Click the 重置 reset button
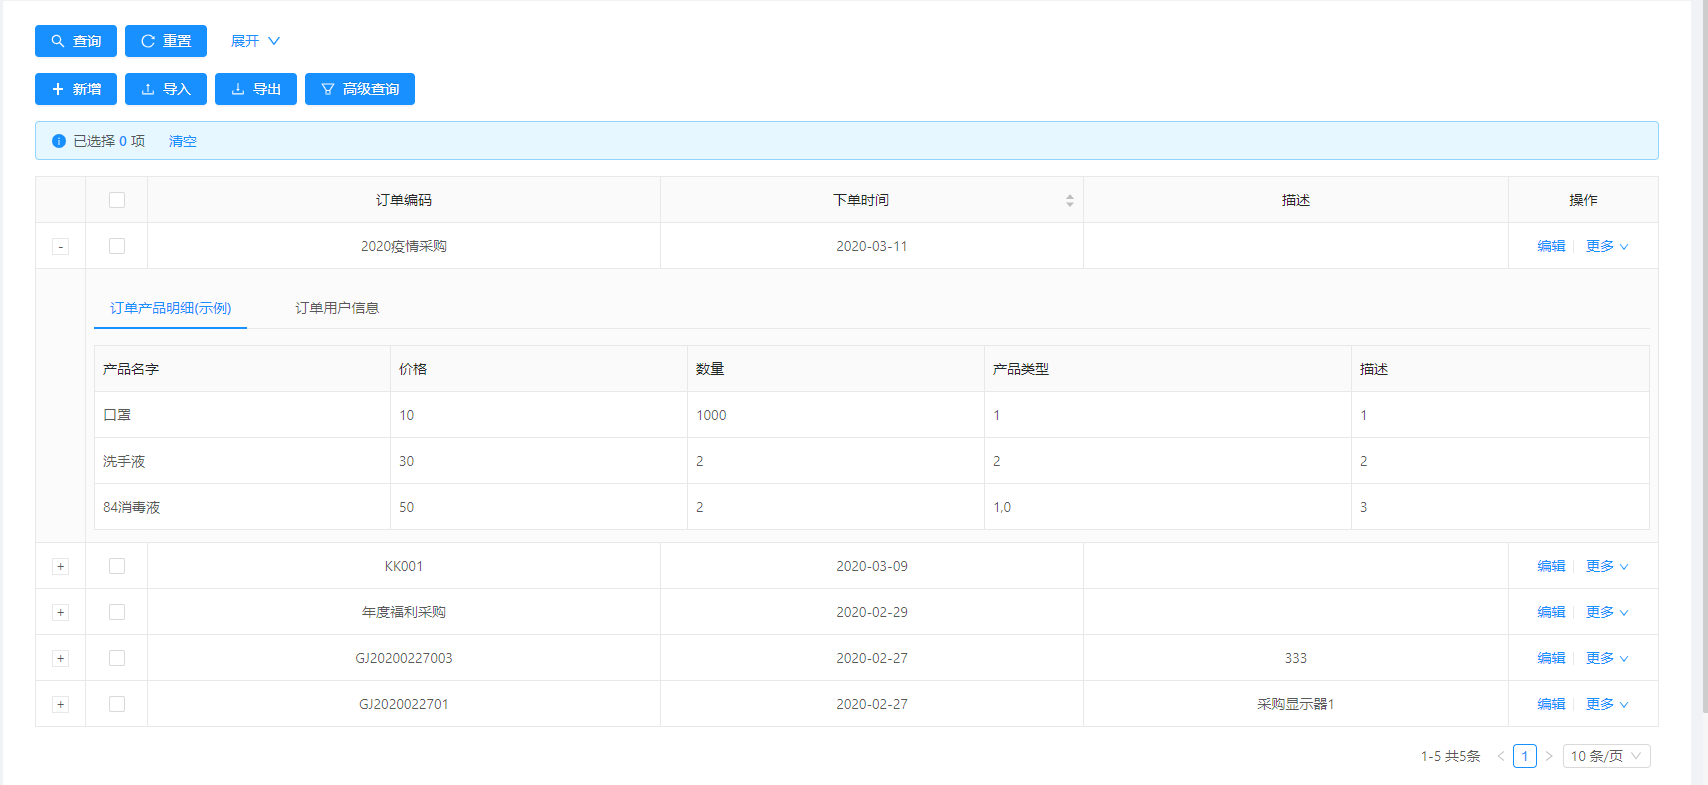Viewport: 1708px width, 785px height. point(166,41)
